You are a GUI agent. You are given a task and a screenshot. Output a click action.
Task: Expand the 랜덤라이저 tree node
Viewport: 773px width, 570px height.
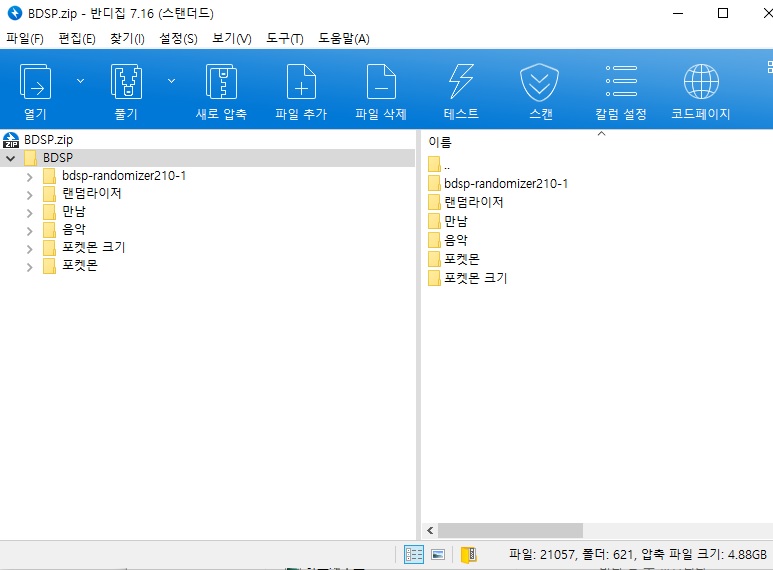click(30, 195)
